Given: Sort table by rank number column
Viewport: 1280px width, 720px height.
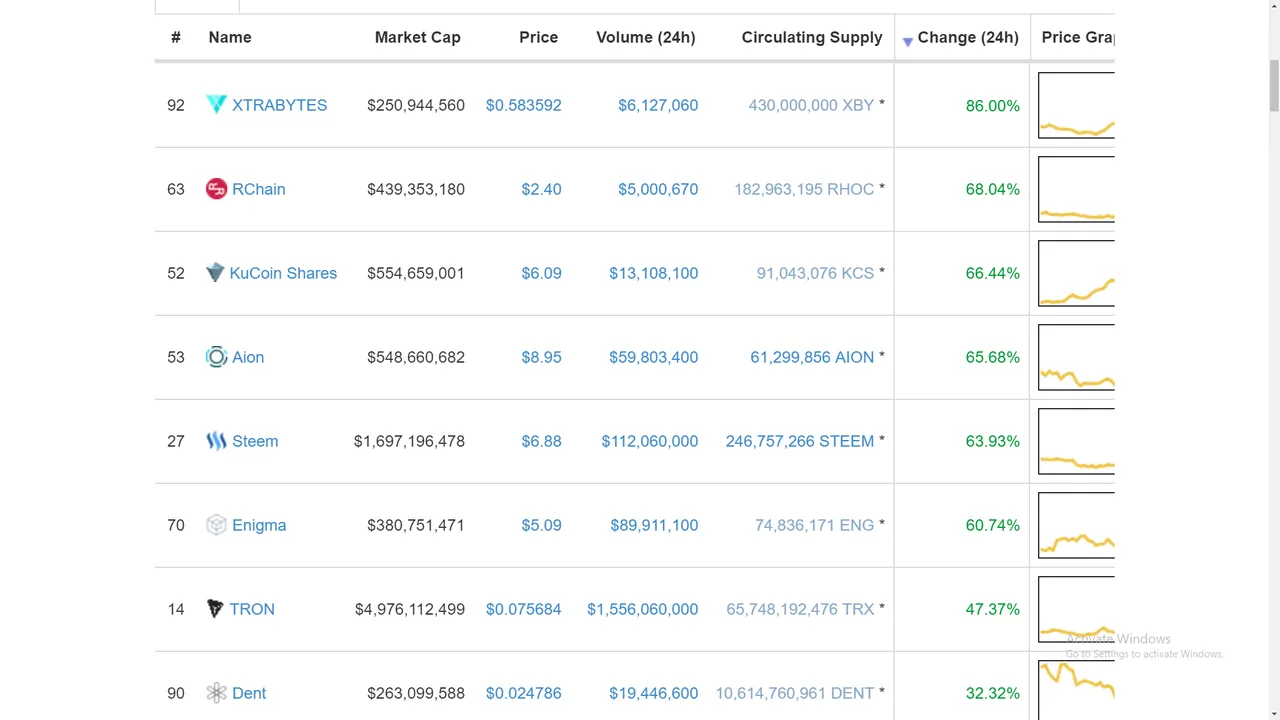Looking at the screenshot, I should (176, 37).
